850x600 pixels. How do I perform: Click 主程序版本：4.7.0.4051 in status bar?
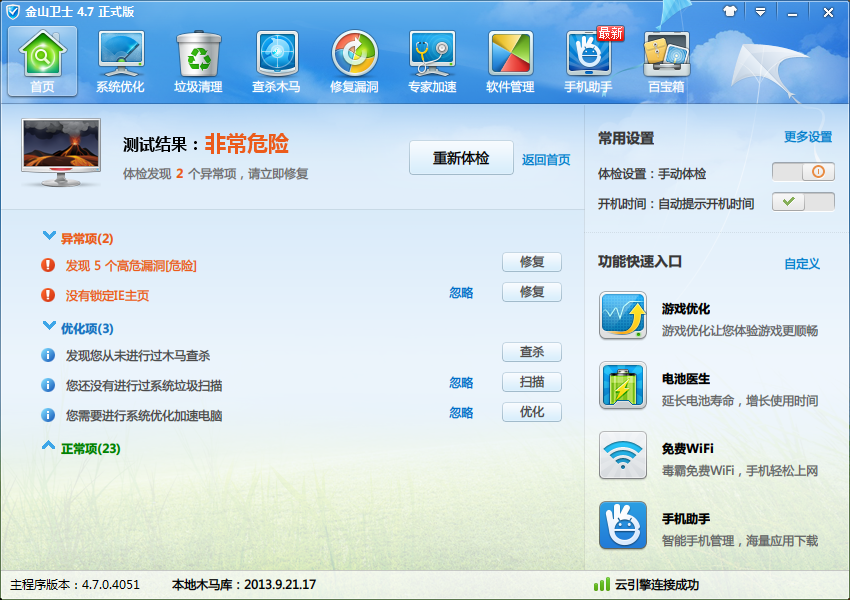click(75, 585)
